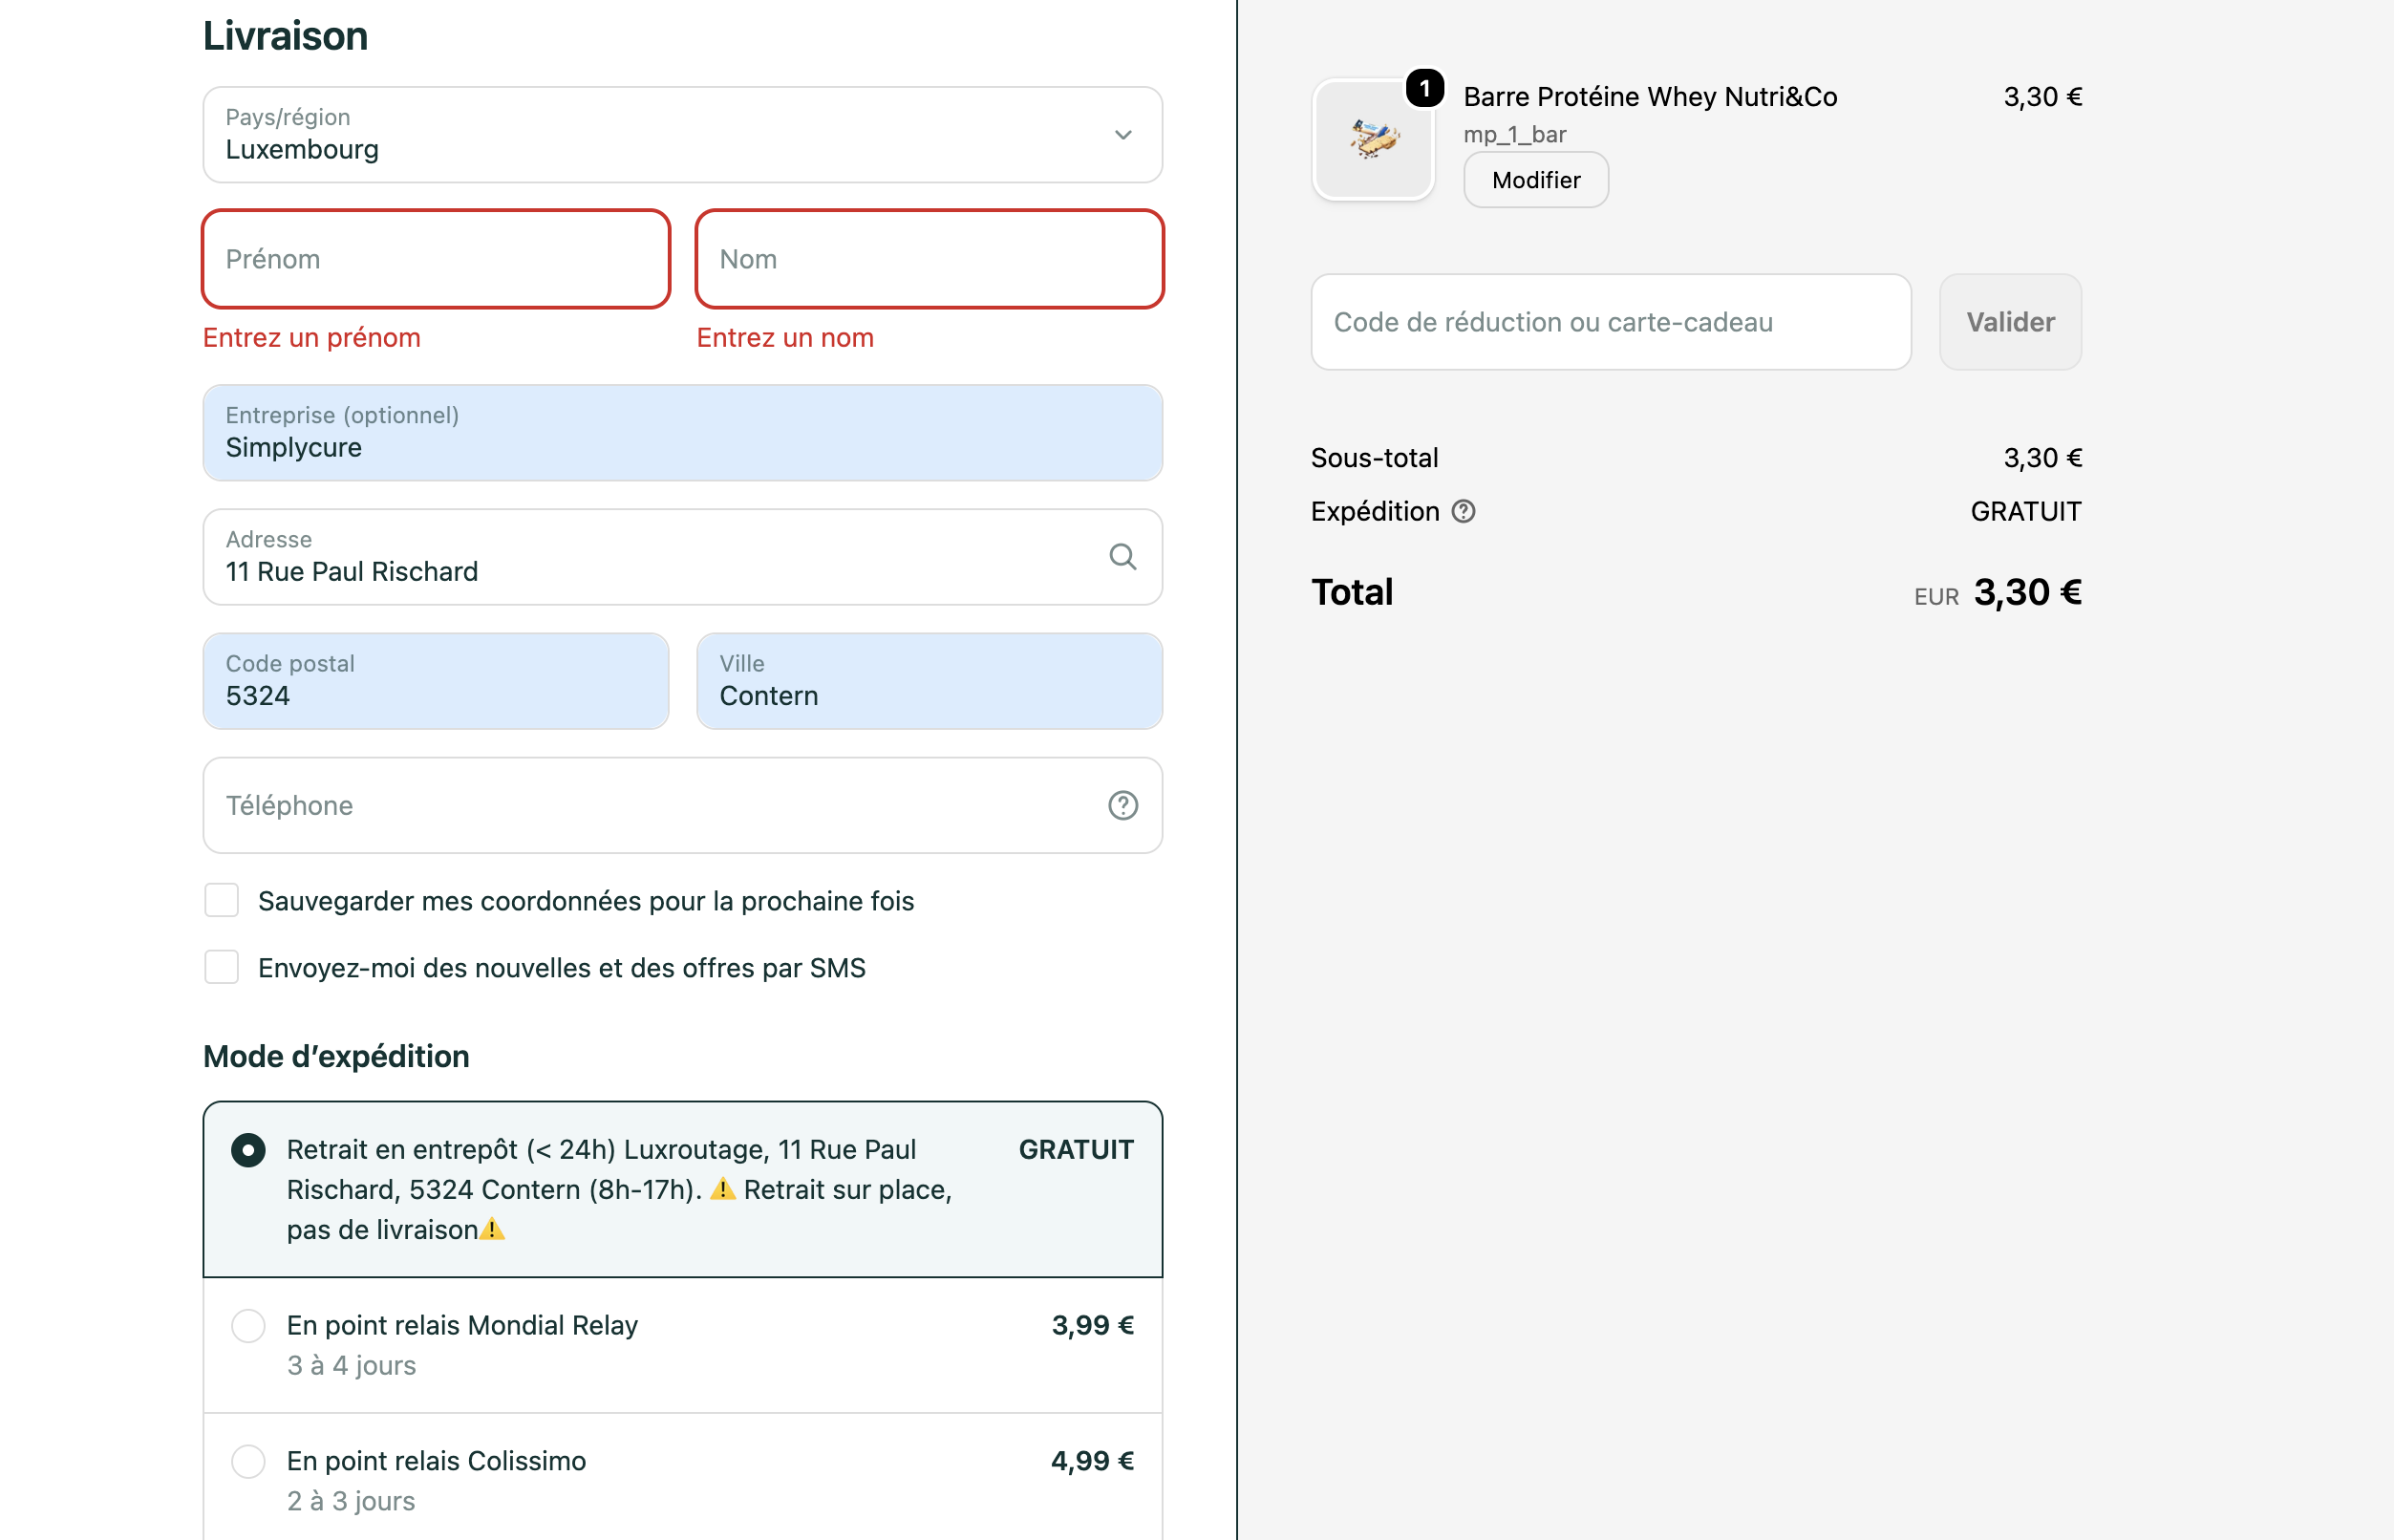Screen dimensions: 2394x1540
Task: Focus the Prénom input field
Action: [436, 259]
